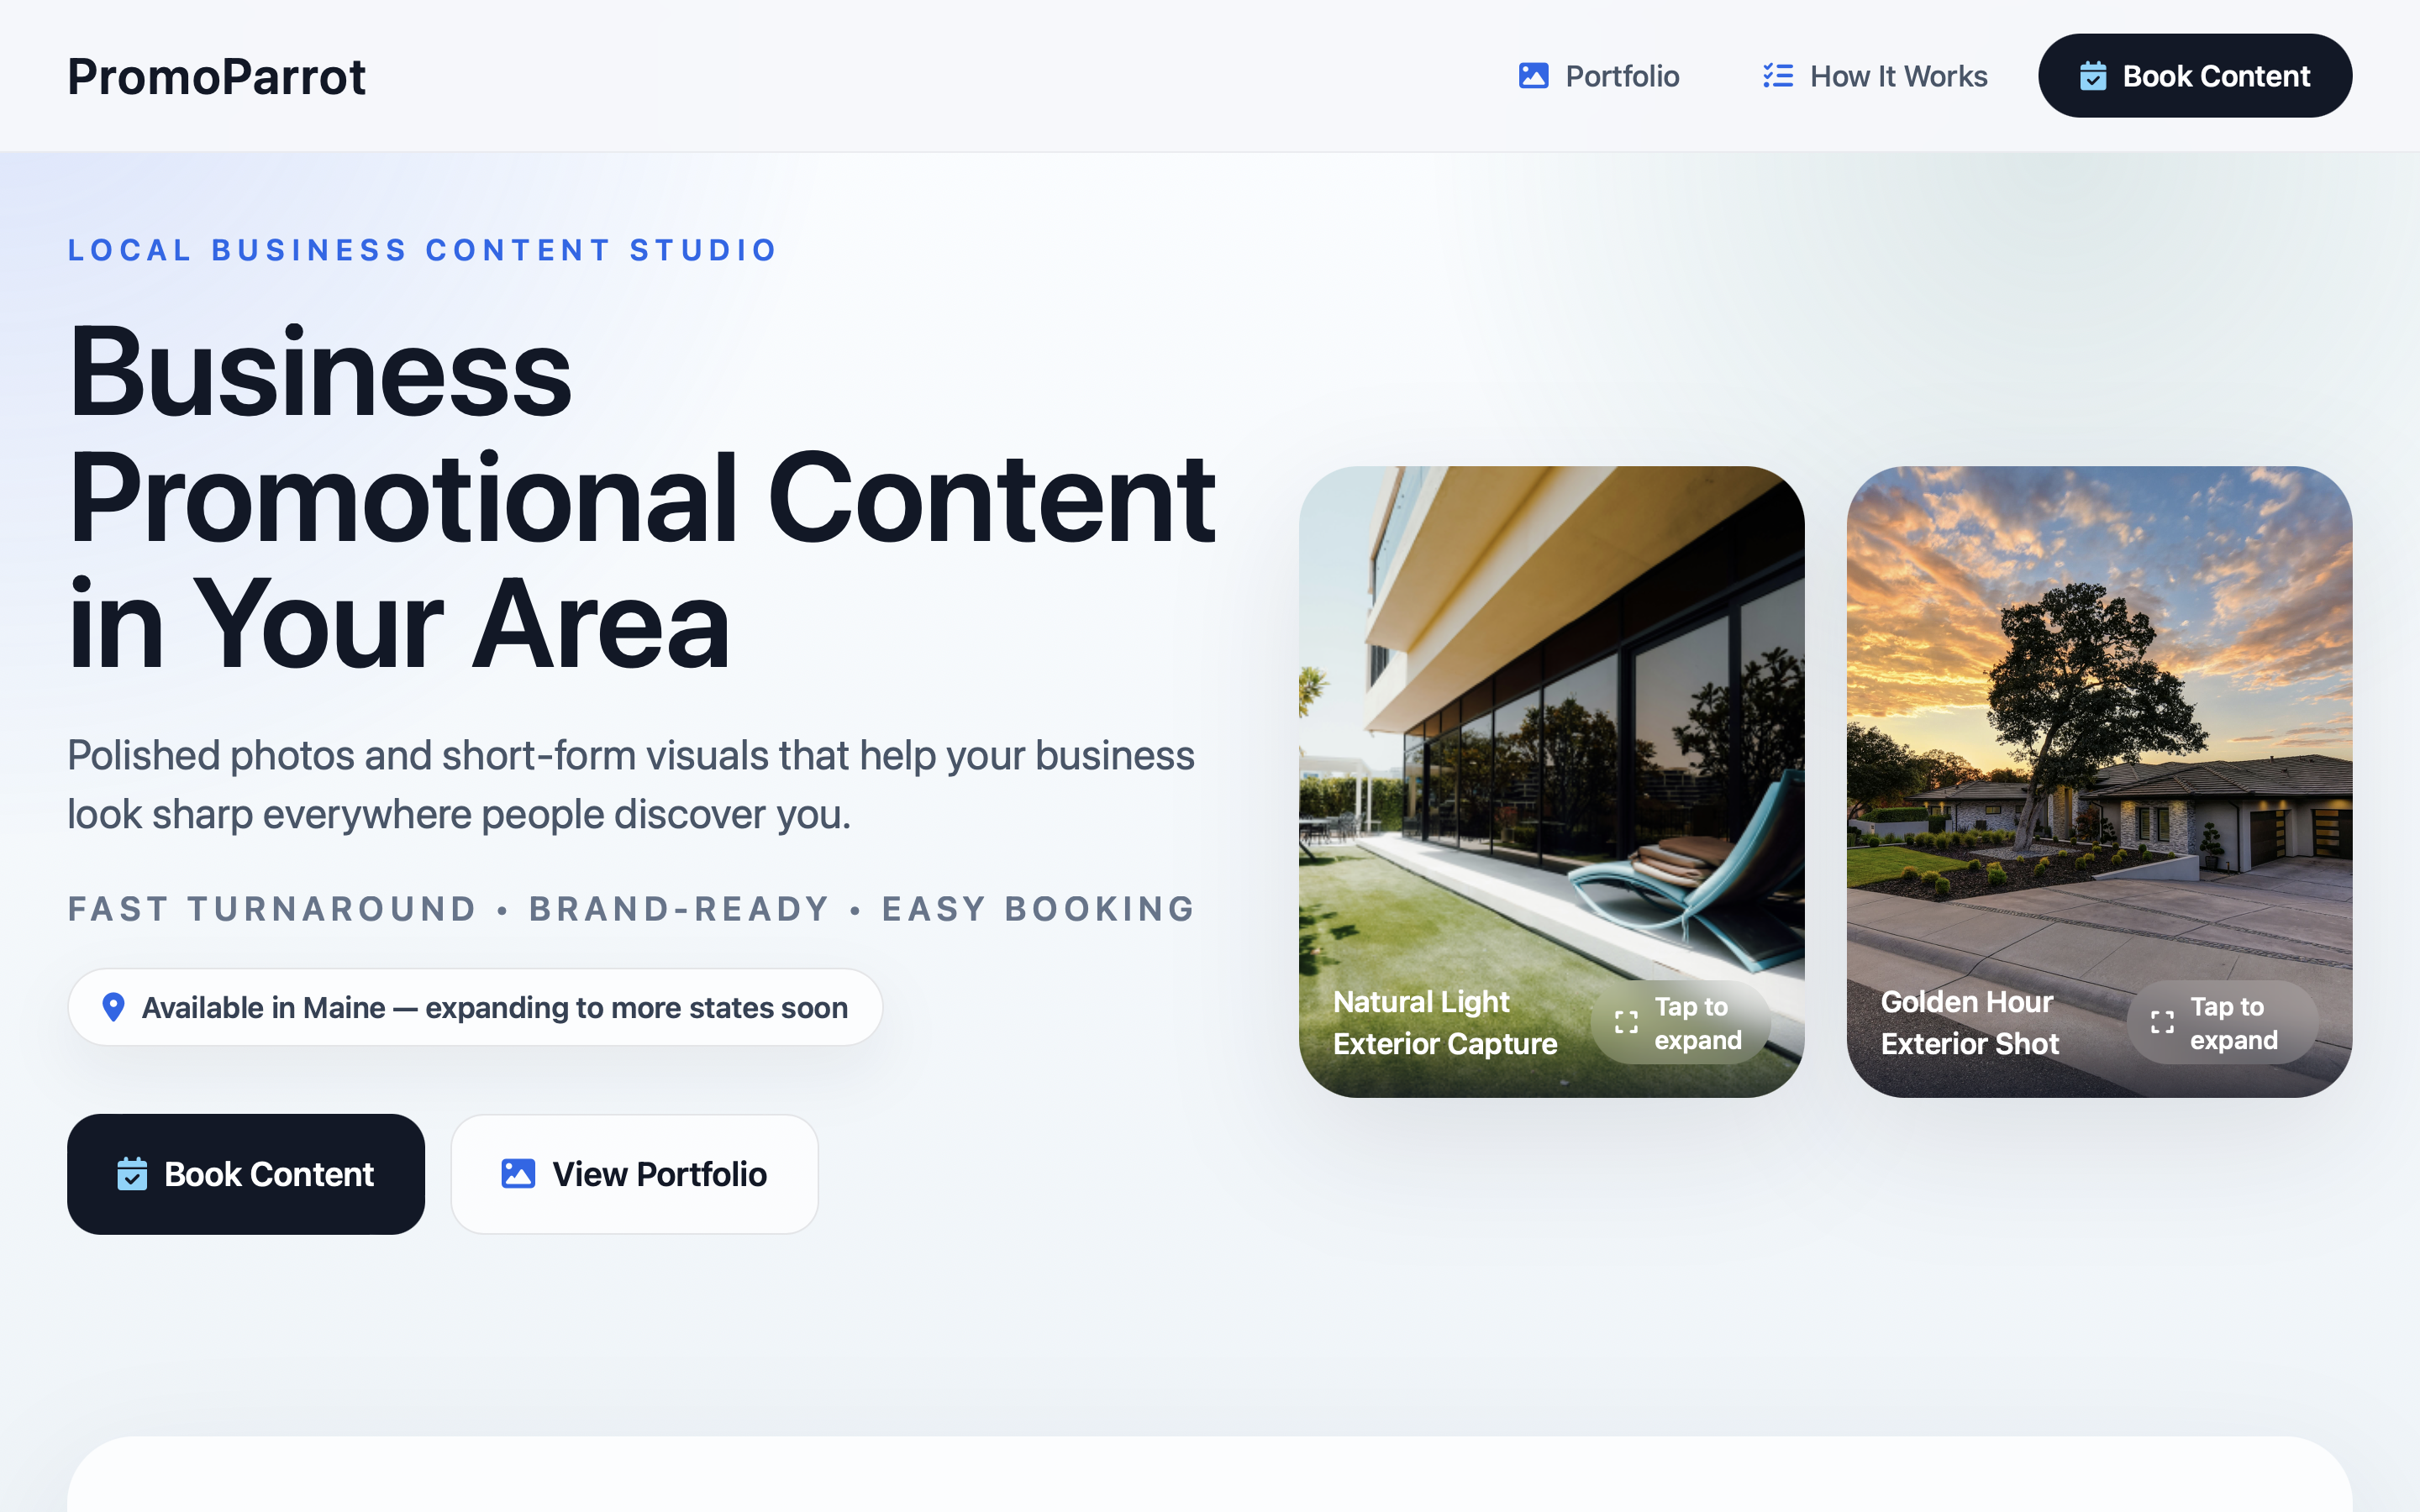Click the PromoParrot logo
This screenshot has width=2420, height=1512.
click(x=216, y=76)
